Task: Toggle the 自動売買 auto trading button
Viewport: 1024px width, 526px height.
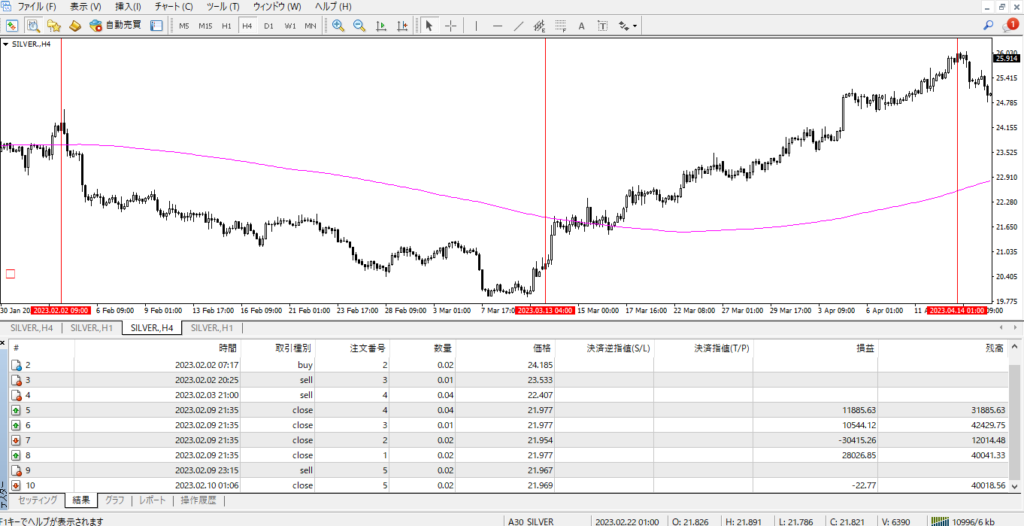Action: click(116, 25)
